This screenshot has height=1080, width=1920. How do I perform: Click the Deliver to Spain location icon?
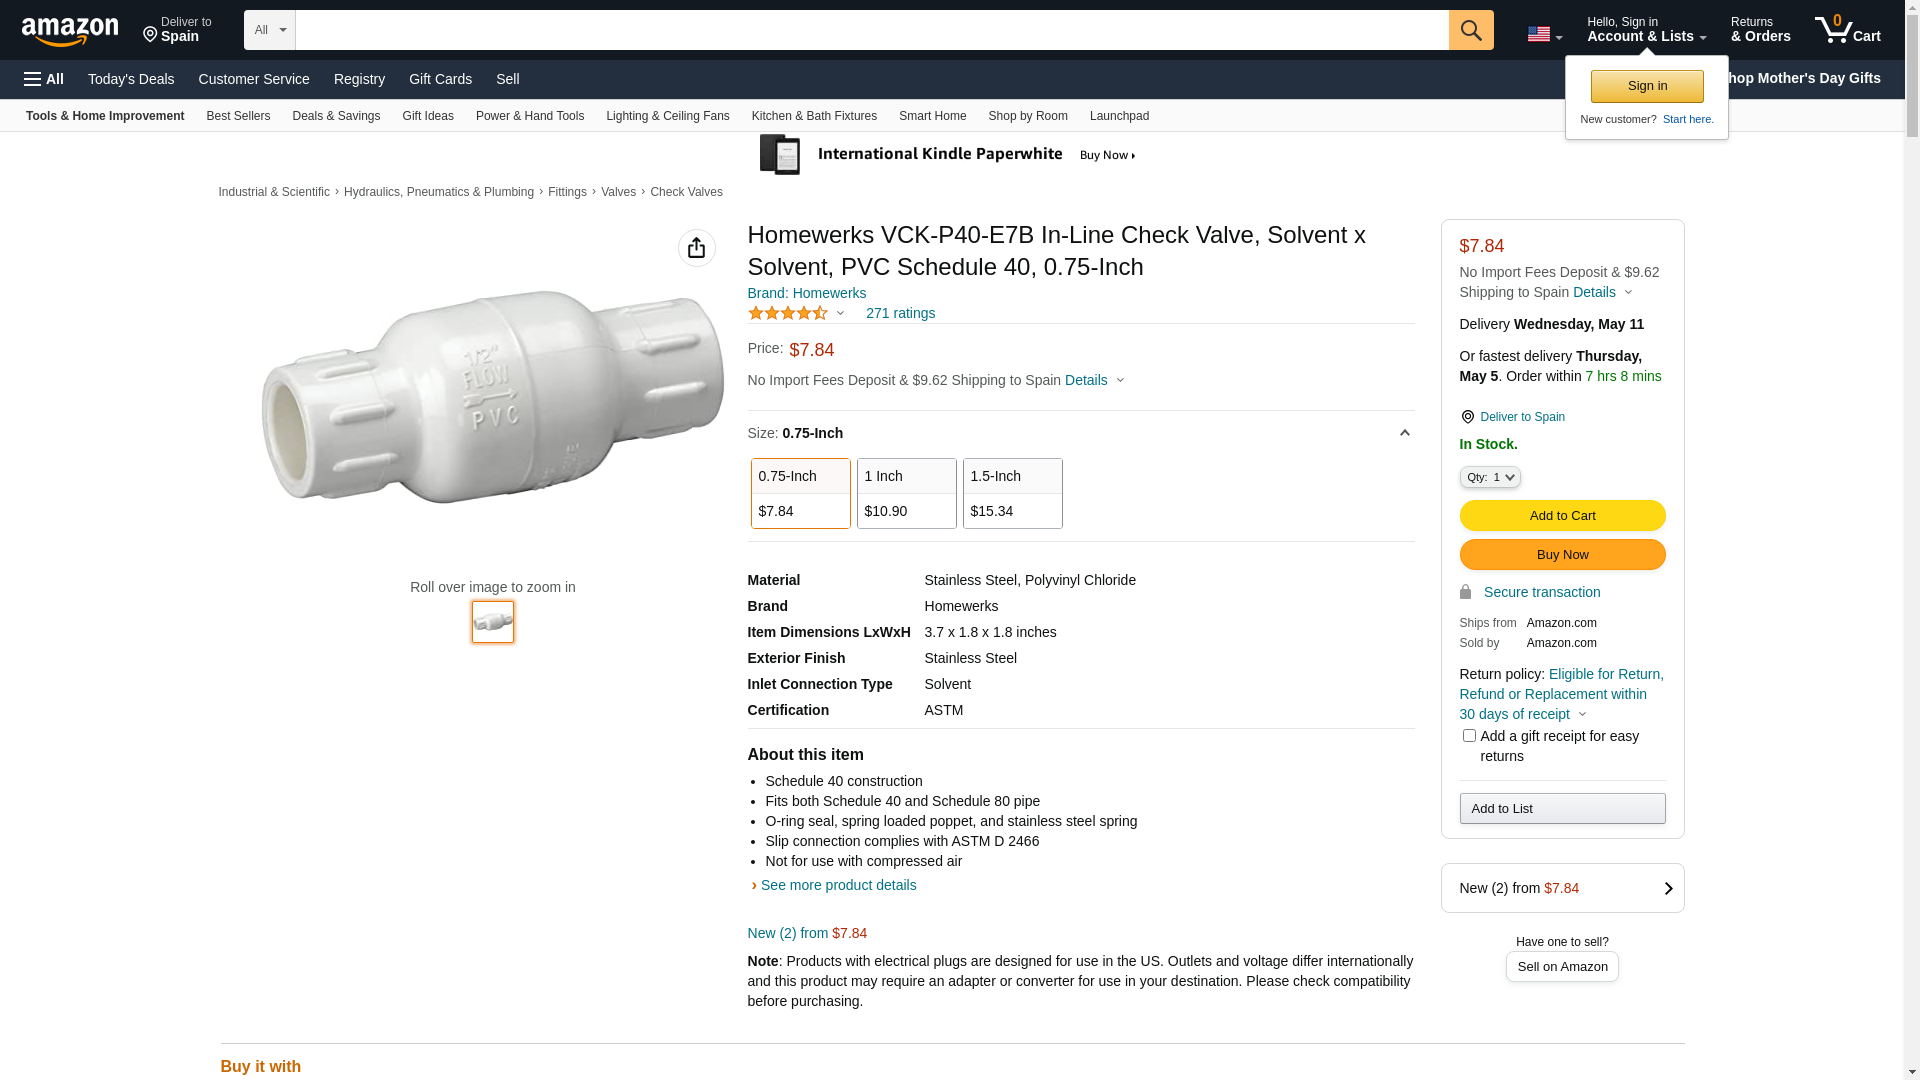click(1467, 417)
